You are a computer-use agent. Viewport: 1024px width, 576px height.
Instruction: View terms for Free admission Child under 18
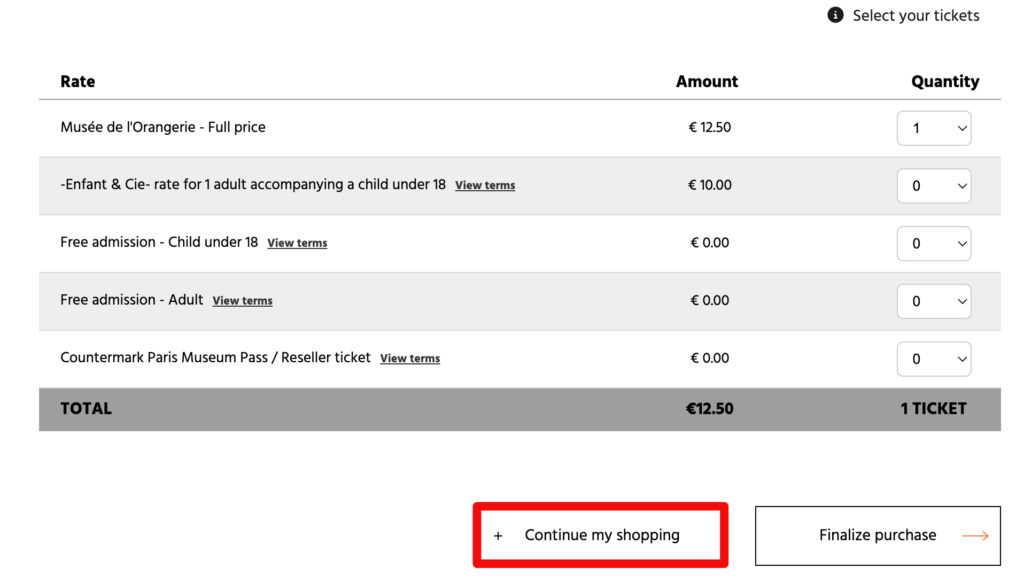(x=297, y=243)
